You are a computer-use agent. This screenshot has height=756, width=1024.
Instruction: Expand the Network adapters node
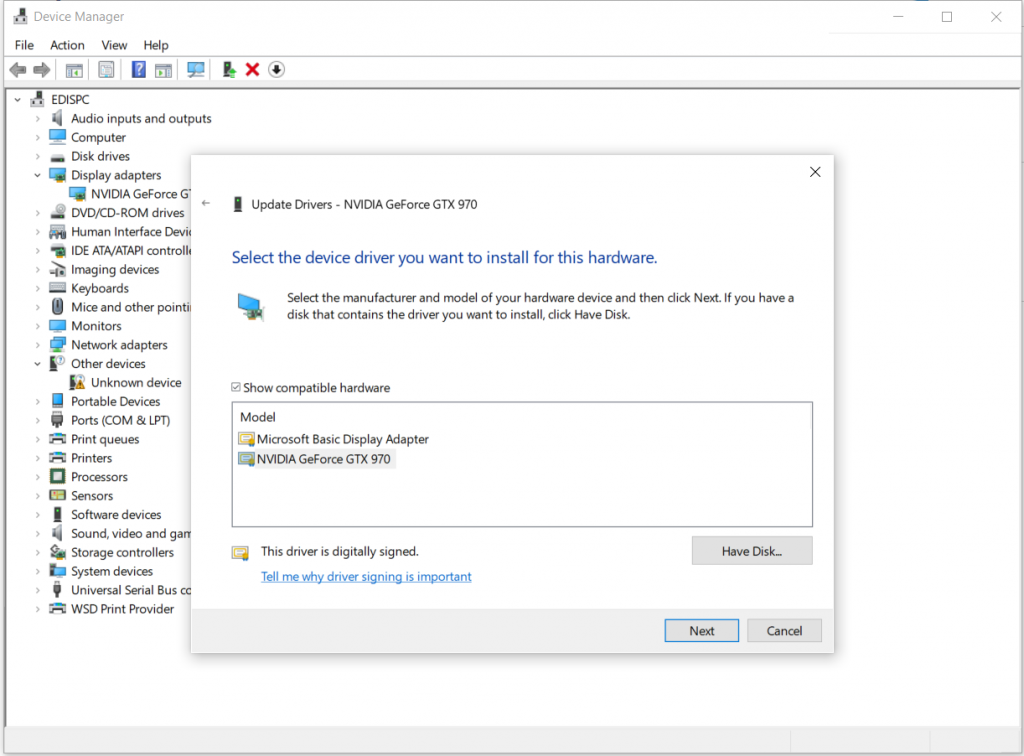pos(37,345)
